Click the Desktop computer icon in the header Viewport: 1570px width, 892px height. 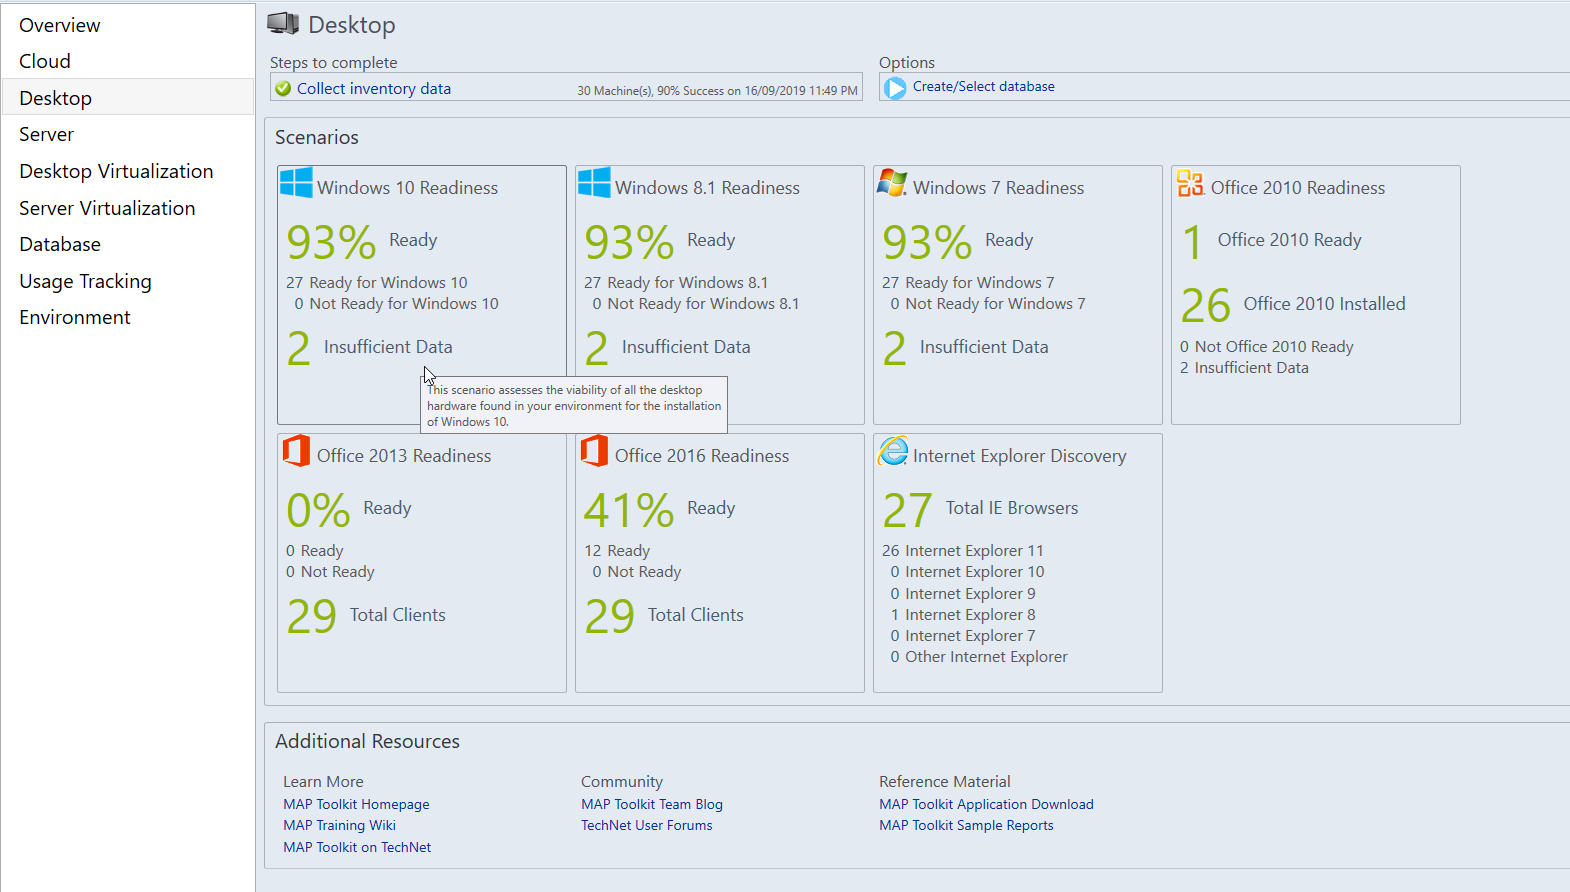(x=283, y=24)
